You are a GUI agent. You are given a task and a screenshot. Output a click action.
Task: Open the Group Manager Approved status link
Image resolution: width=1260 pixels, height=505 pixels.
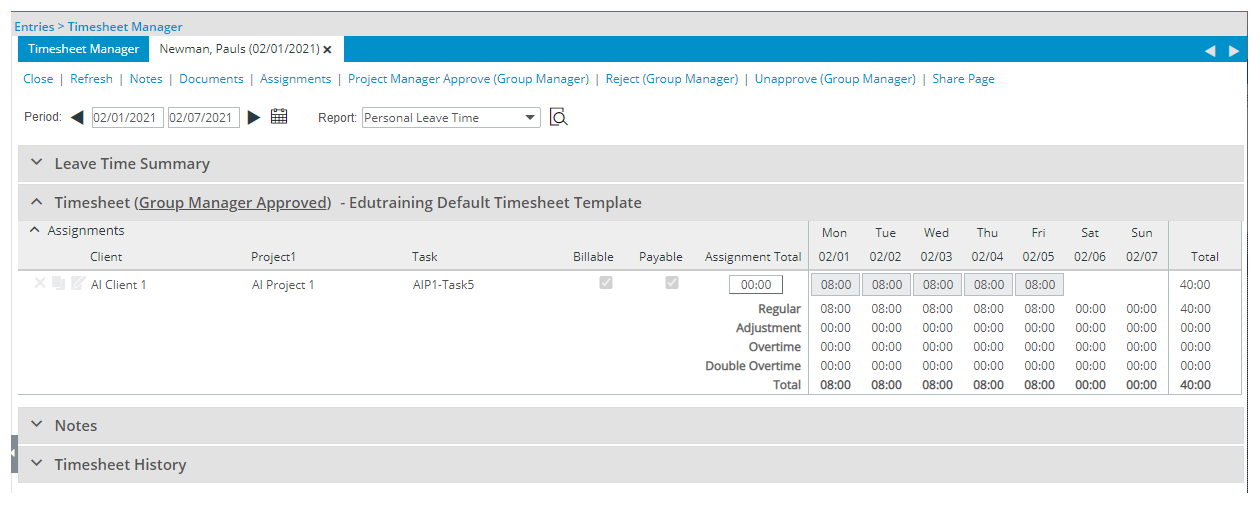[x=233, y=203]
